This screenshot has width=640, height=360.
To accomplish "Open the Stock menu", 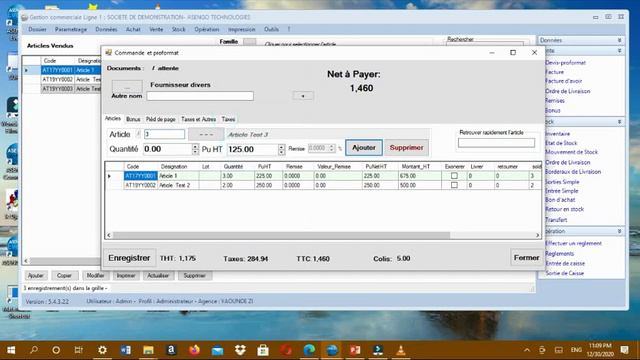I will pos(178,29).
